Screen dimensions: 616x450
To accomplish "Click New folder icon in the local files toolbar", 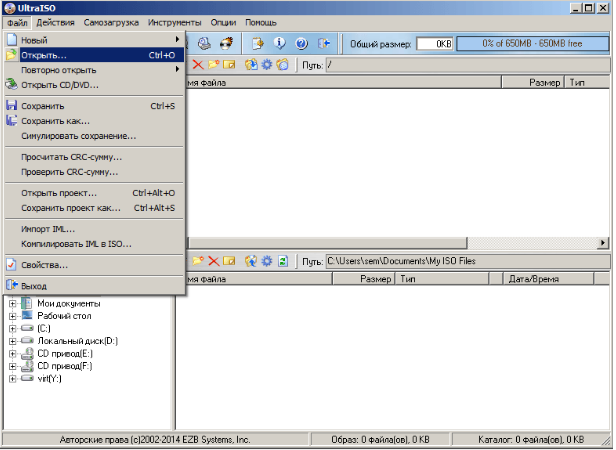I will click(198, 261).
